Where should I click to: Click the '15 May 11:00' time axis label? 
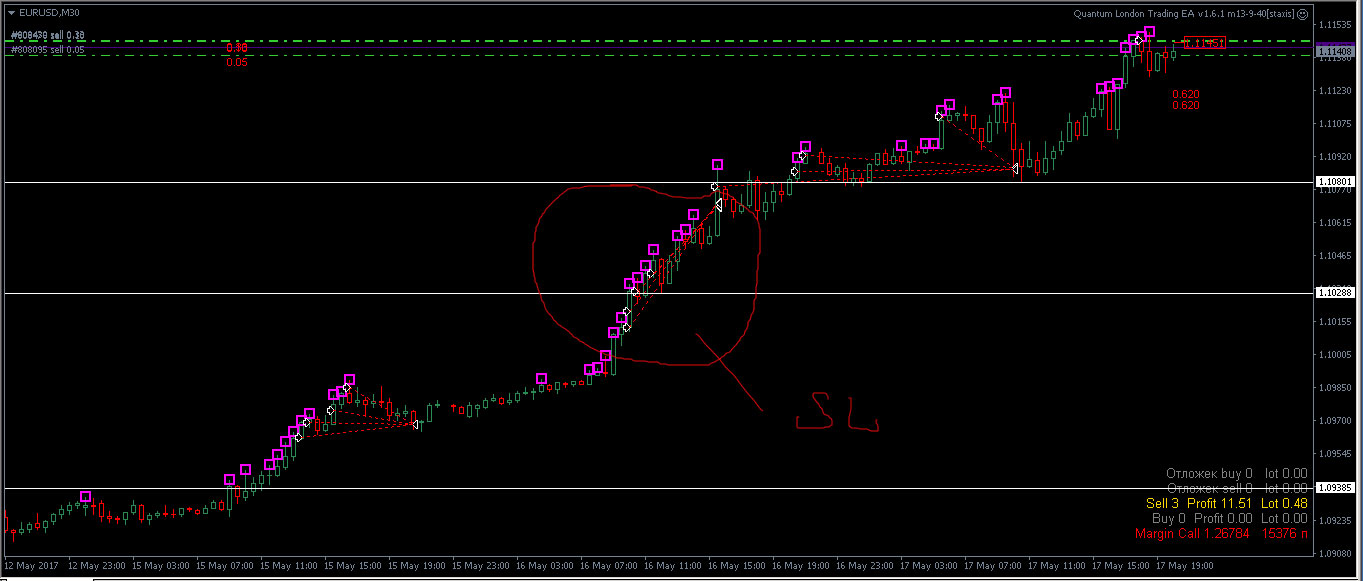(287, 565)
